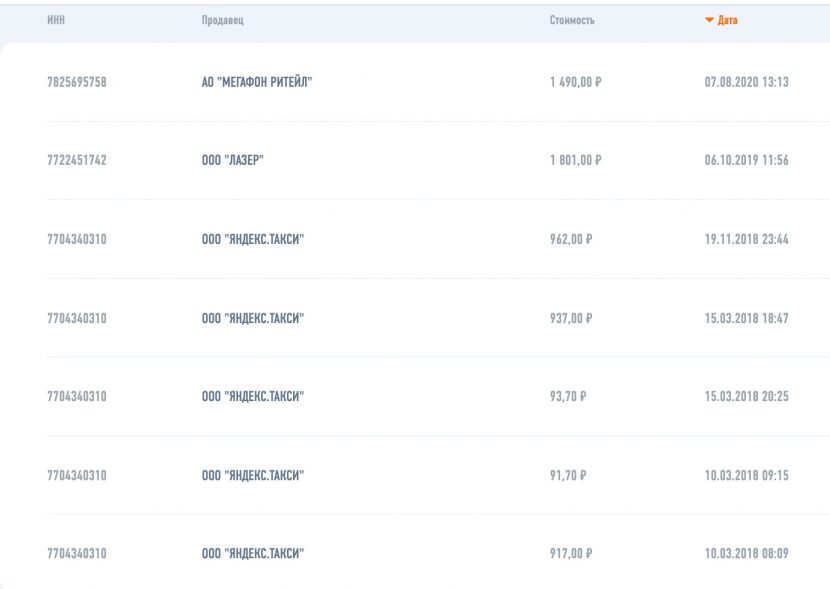The height and width of the screenshot is (589, 830).
Task: Open the row dated 10.03.2018 08:09
Action: point(746,553)
